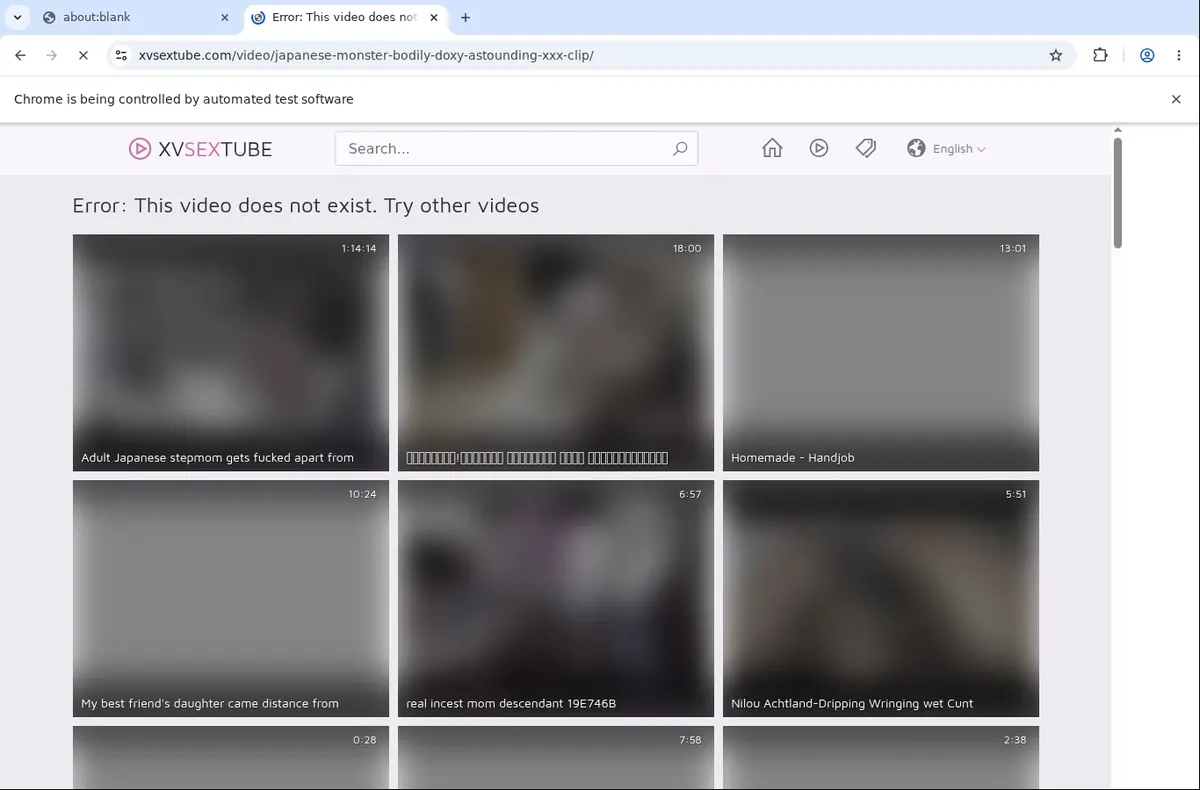Open the Chrome three-dot menu
This screenshot has height=790, width=1200.
pyautogui.click(x=1178, y=56)
